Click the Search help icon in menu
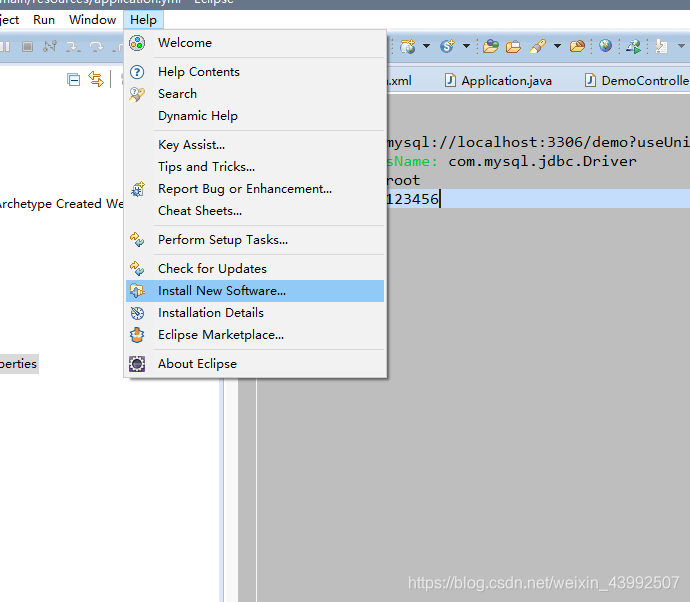This screenshot has height=602, width=690. (137, 94)
